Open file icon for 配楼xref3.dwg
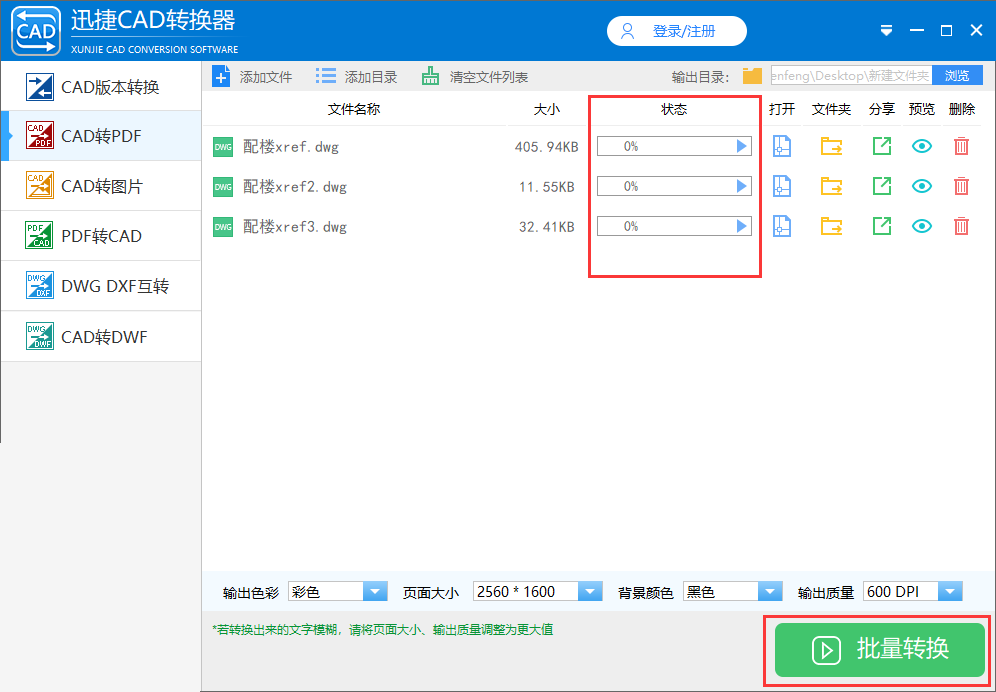 click(x=781, y=226)
